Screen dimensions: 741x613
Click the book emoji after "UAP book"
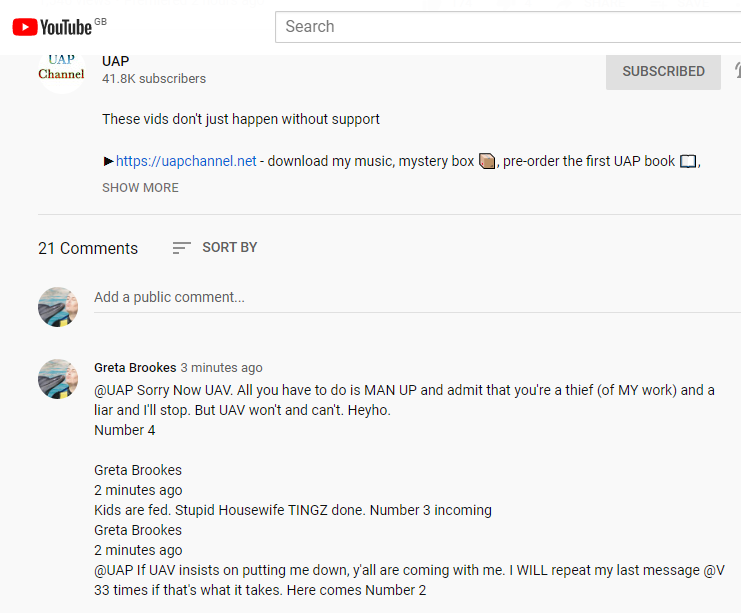(x=688, y=161)
